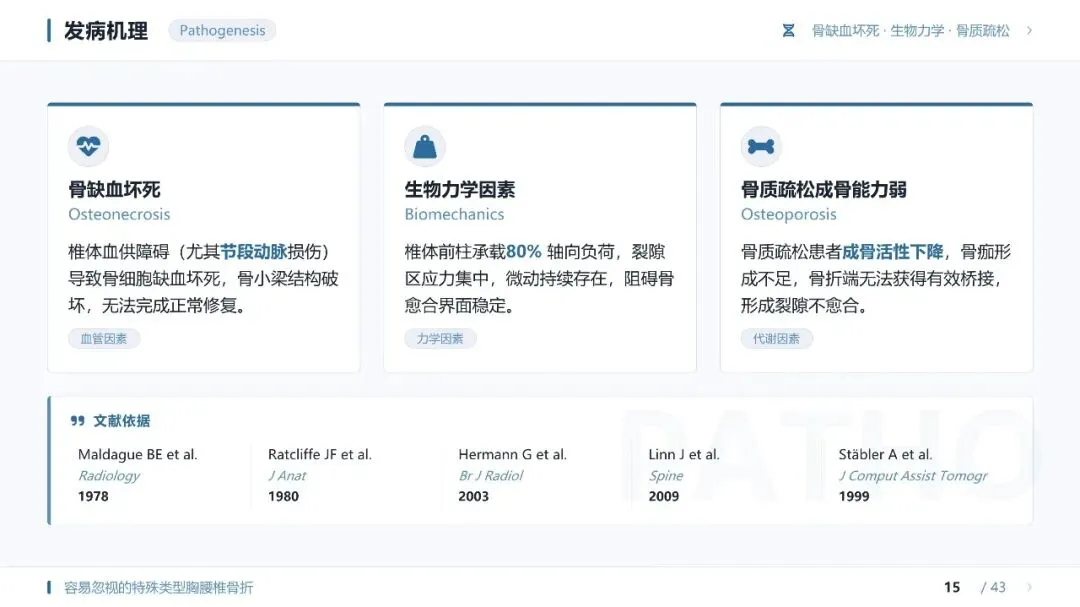
Task: Click the 力学因素 tag
Action: [439, 338]
